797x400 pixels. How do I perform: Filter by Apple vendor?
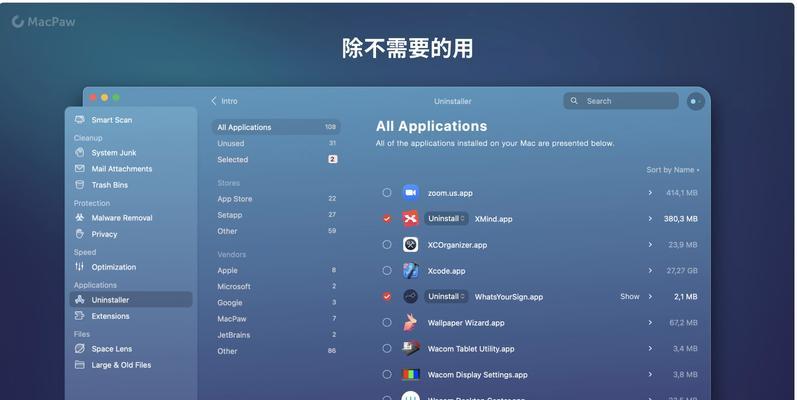276,270
